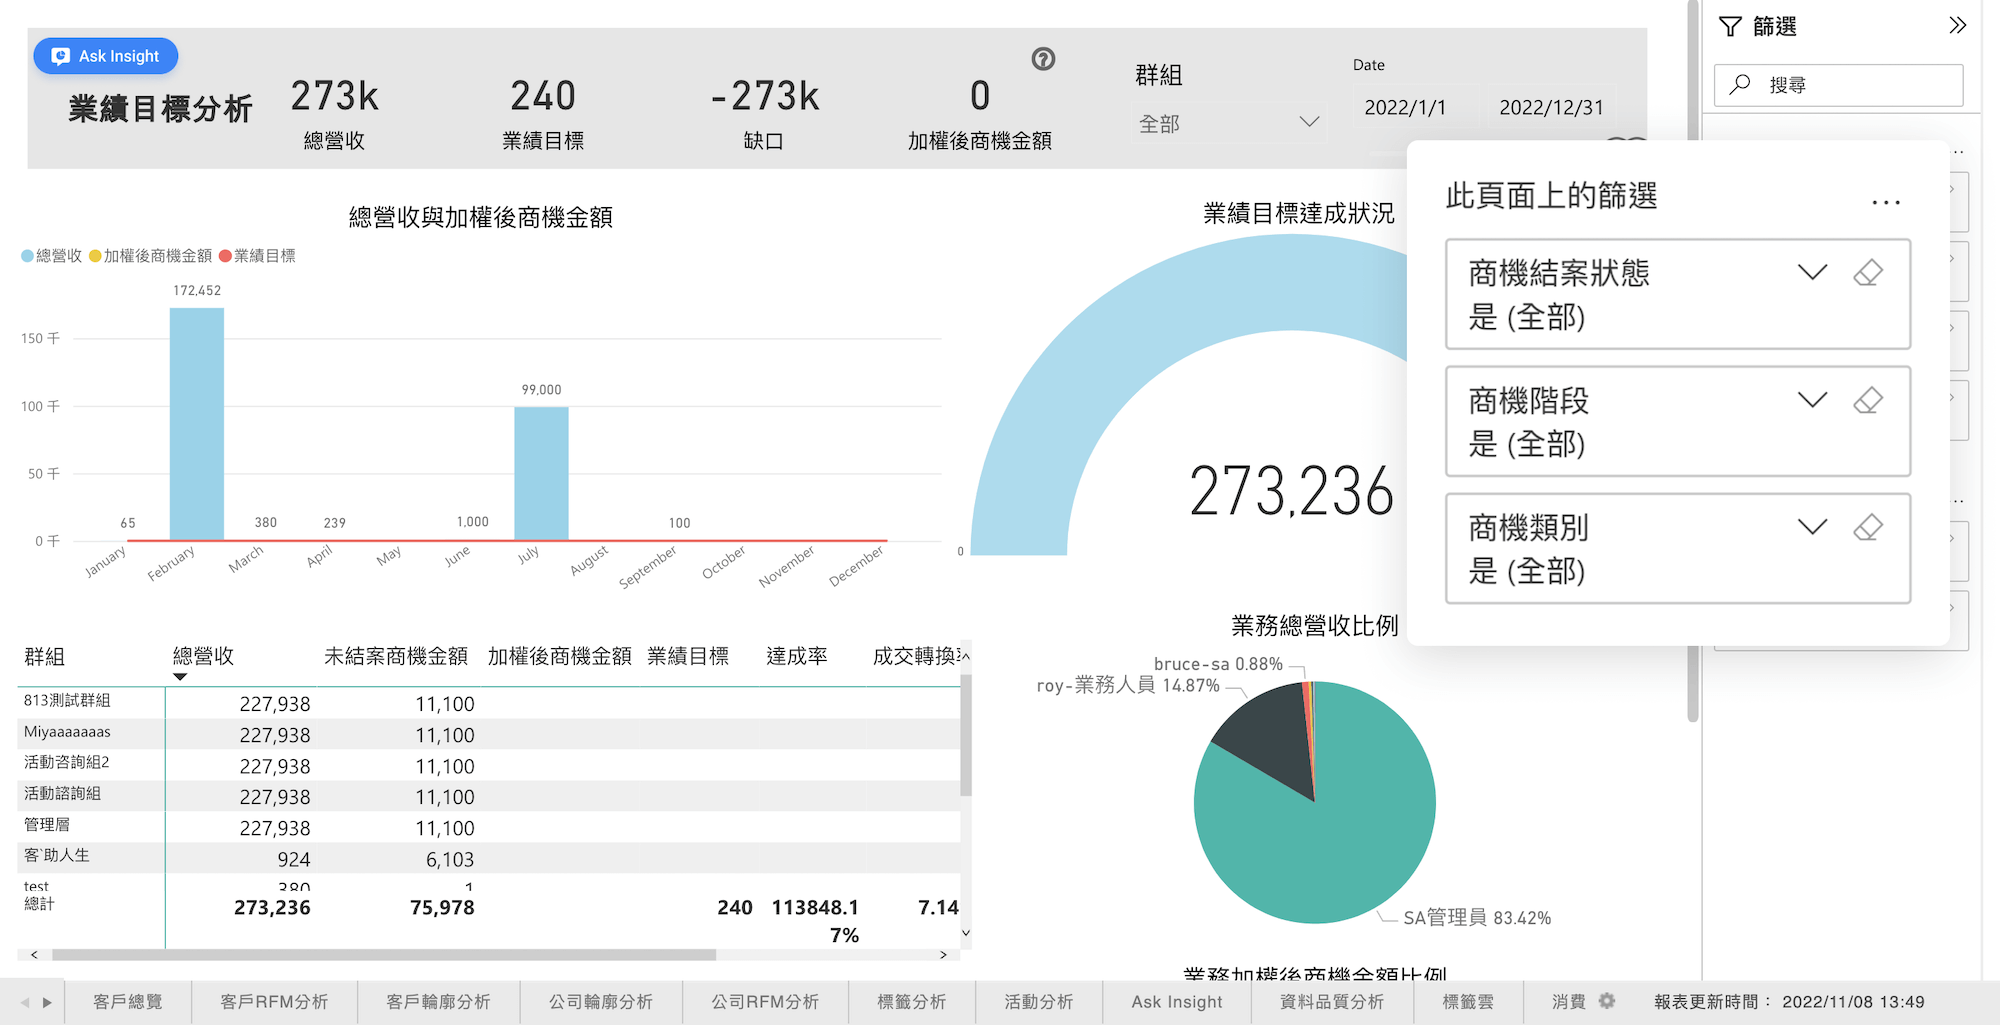This screenshot has width=2000, height=1025.
Task: Sort table by 業績目標 column header
Action: (x=688, y=656)
